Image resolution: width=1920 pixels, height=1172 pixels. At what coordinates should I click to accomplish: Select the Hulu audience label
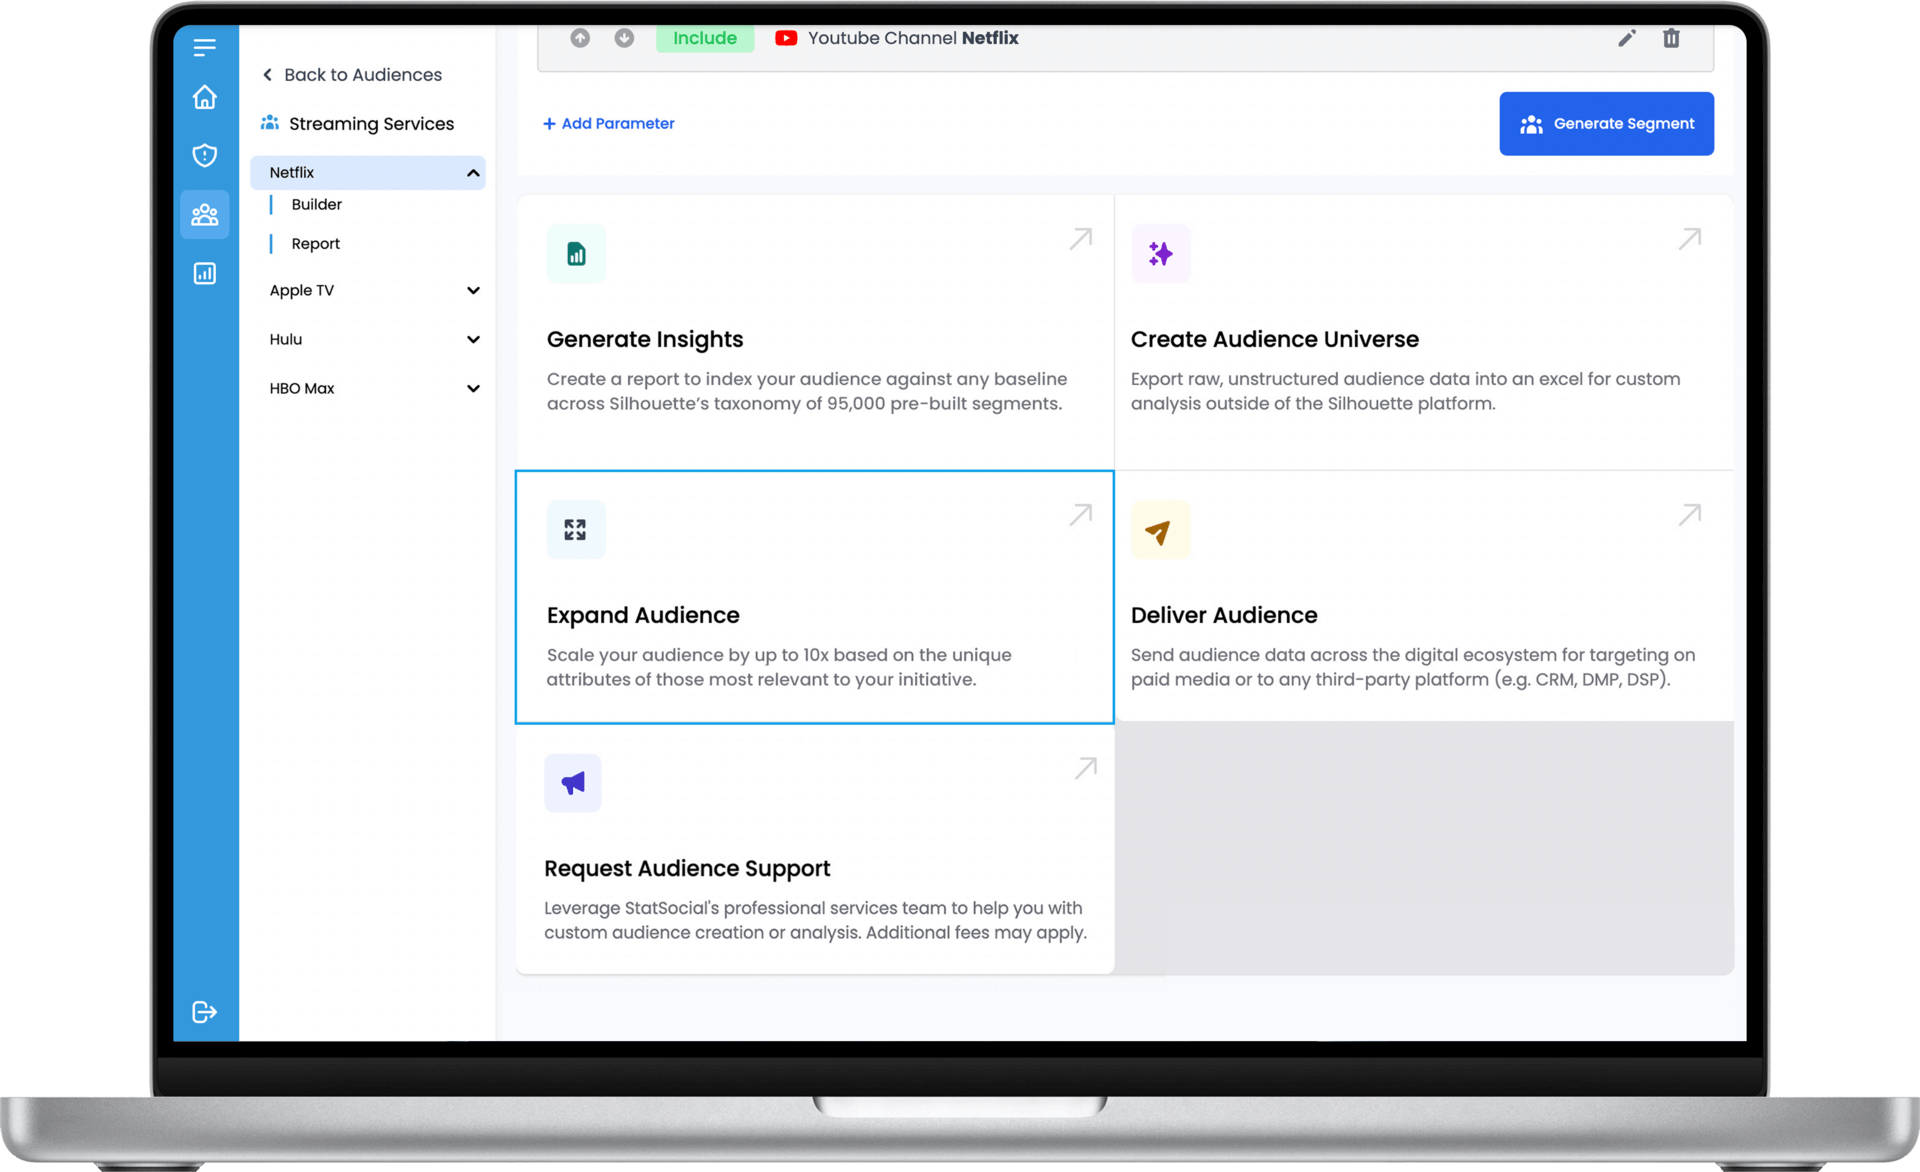point(286,340)
